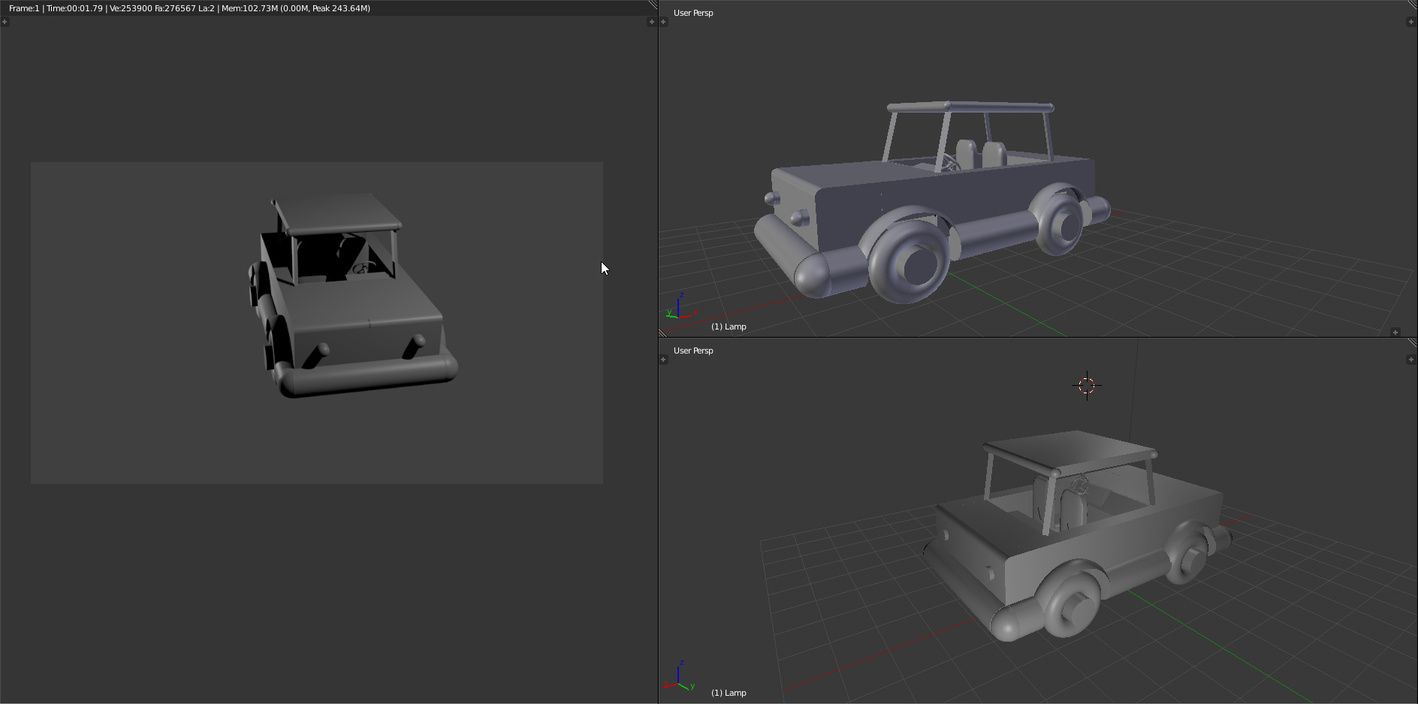Click the (1) Lamp label in top viewport
Screen dimensions: 1418x704
[728, 326]
